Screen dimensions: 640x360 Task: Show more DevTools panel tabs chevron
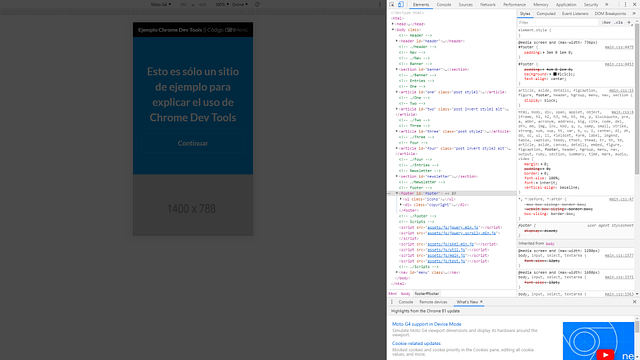(x=607, y=4)
